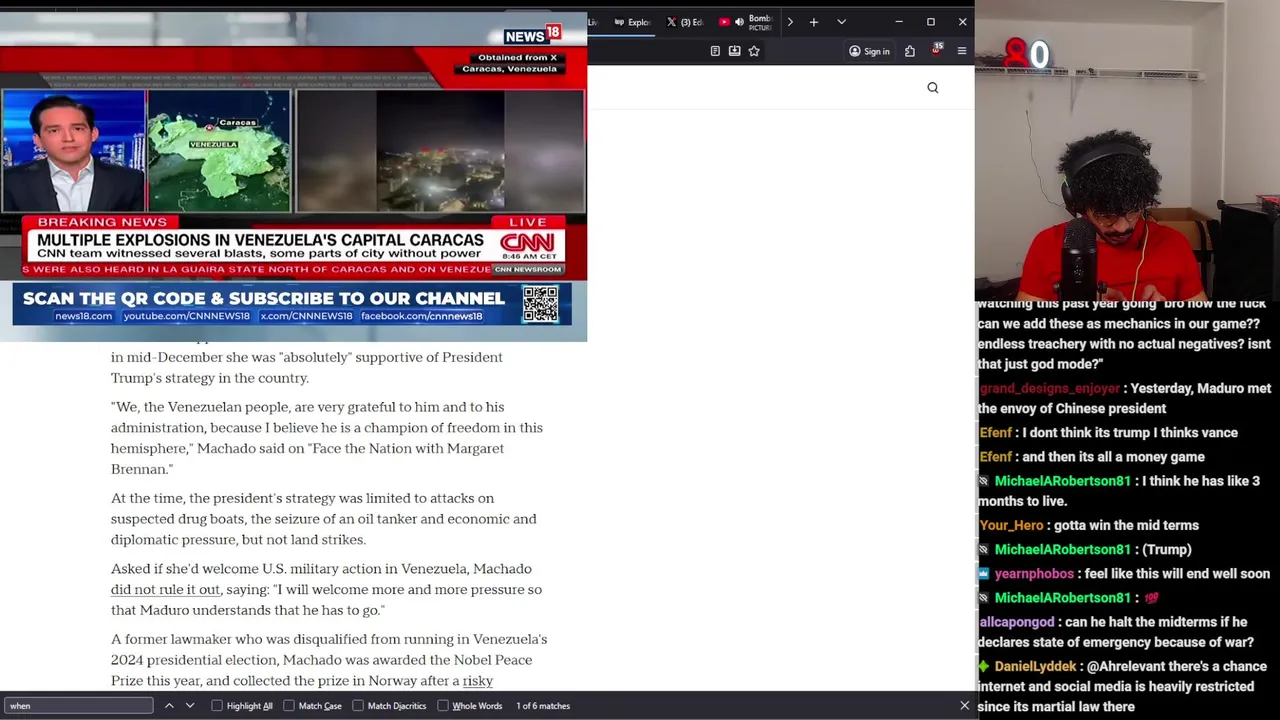Click the NEWS18 logo in video overlay
This screenshot has width=1280, height=720.
click(532, 35)
